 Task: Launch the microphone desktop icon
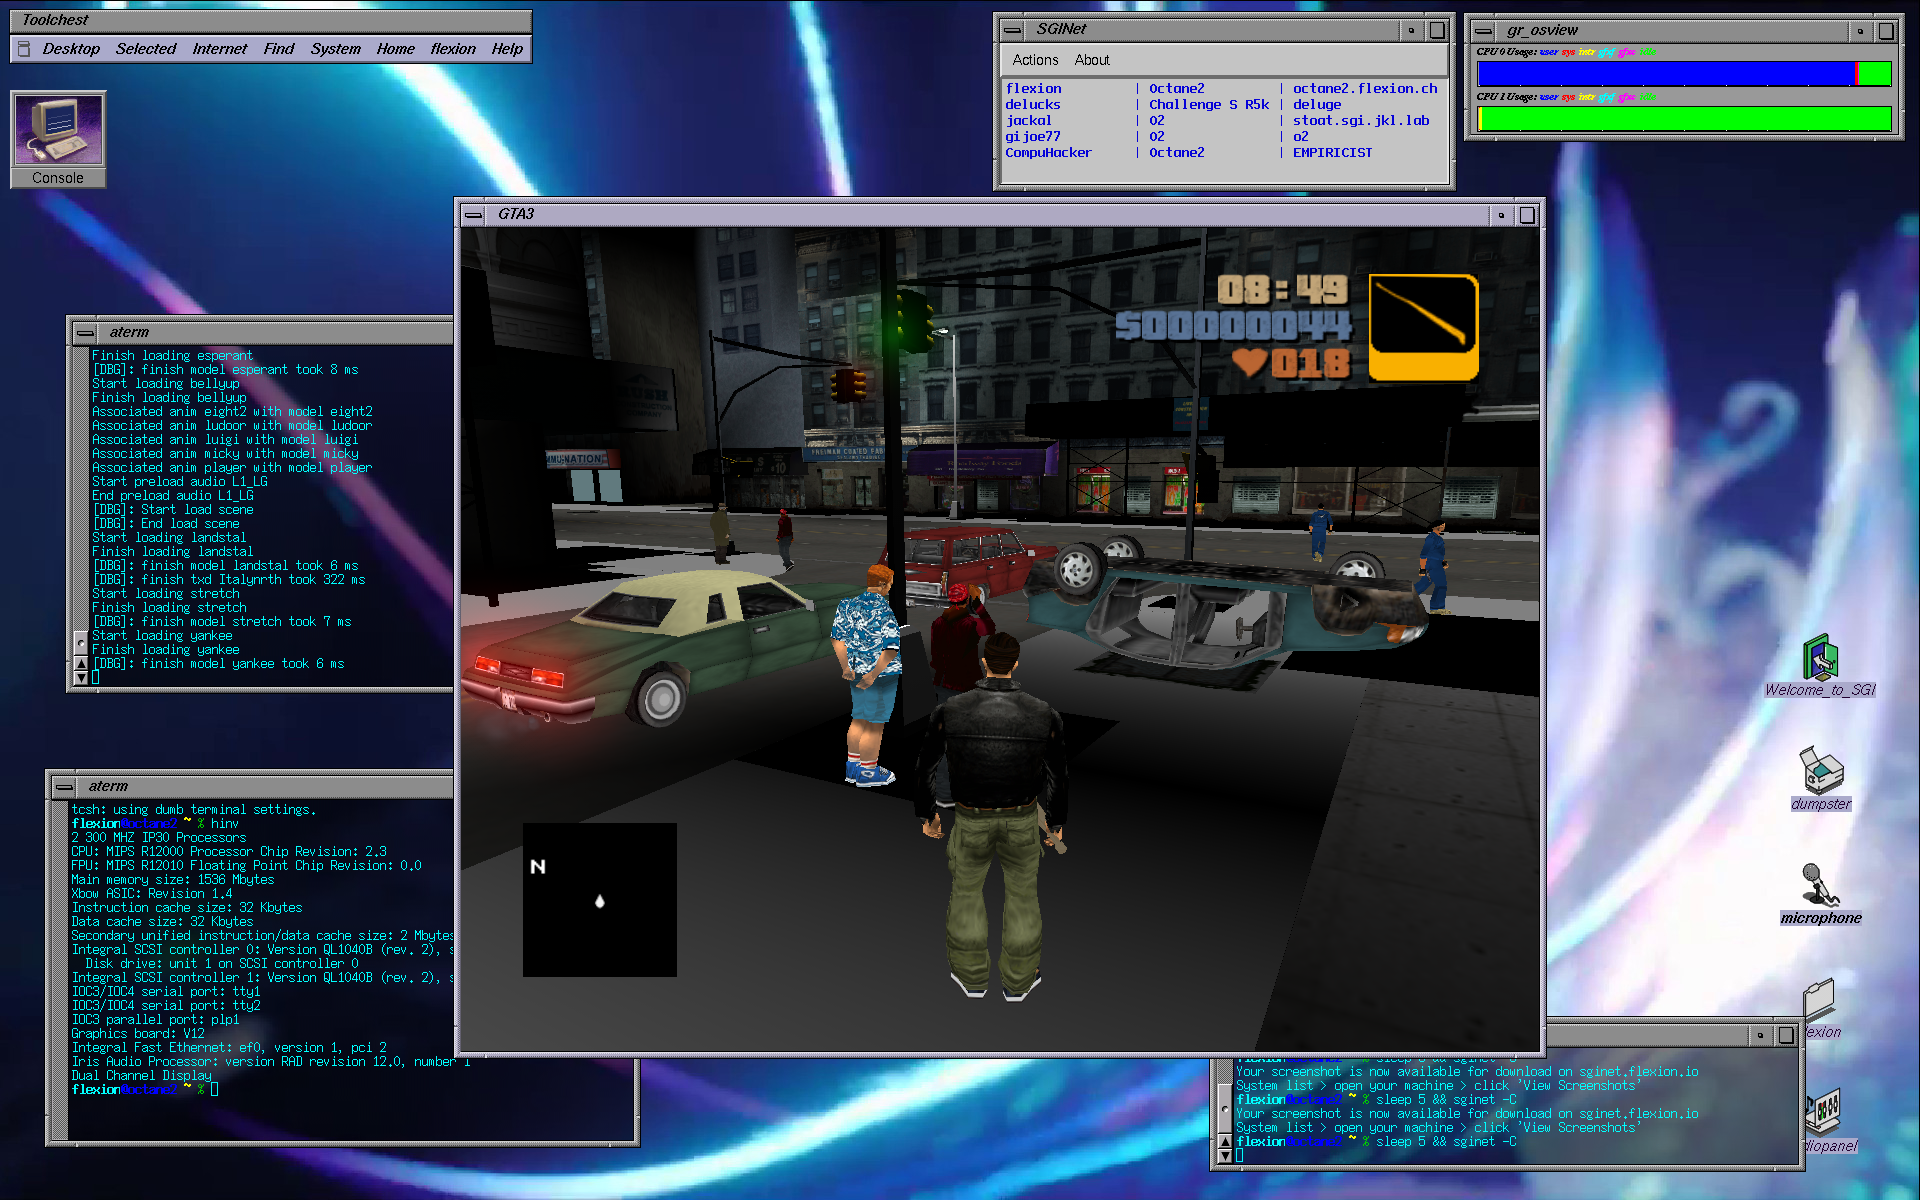coord(1820,893)
